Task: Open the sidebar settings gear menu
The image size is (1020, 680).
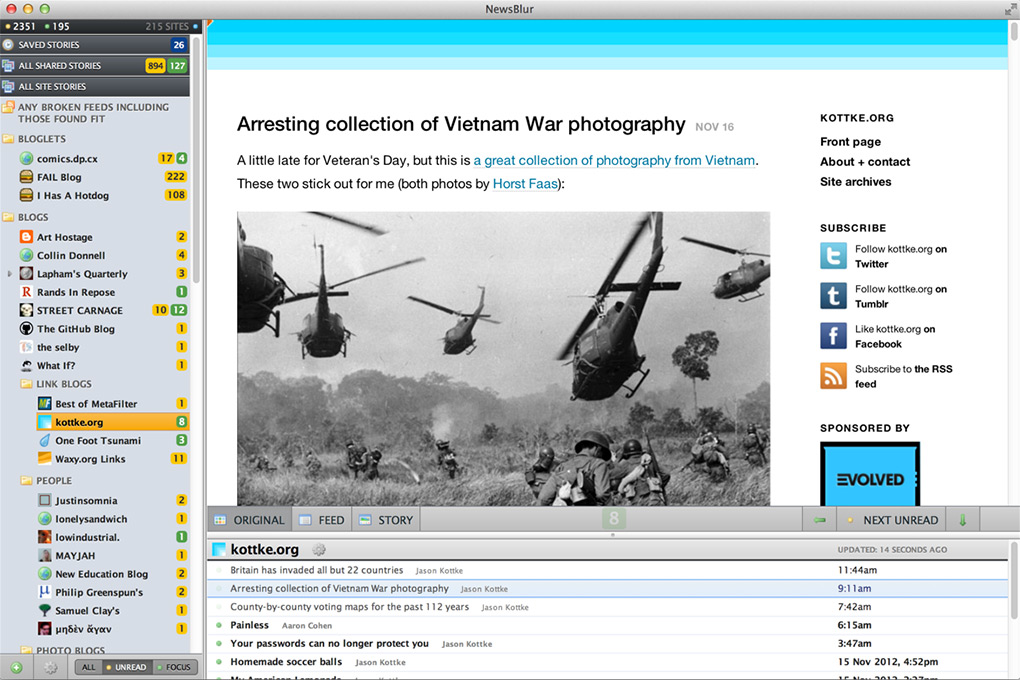Action: pos(50,667)
